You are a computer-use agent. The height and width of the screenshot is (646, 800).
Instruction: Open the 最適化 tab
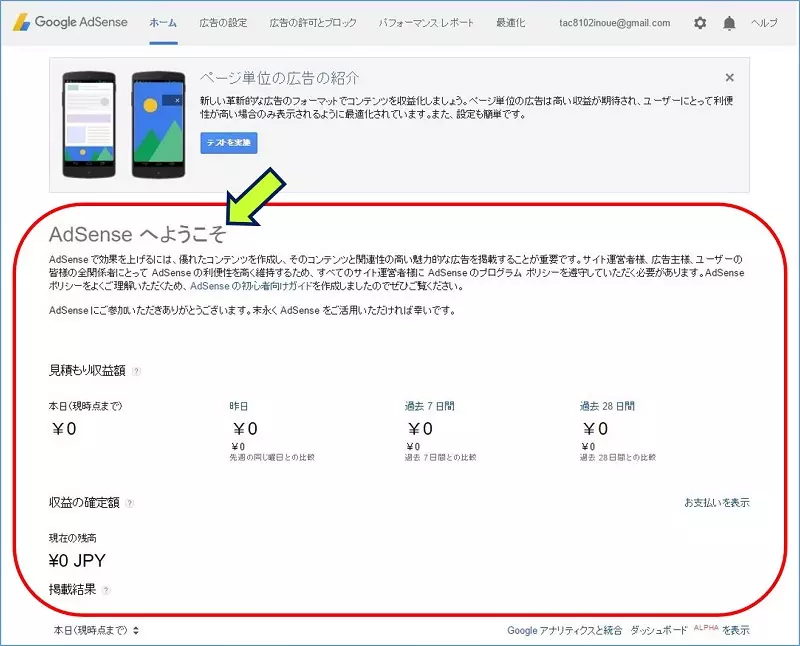[510, 23]
